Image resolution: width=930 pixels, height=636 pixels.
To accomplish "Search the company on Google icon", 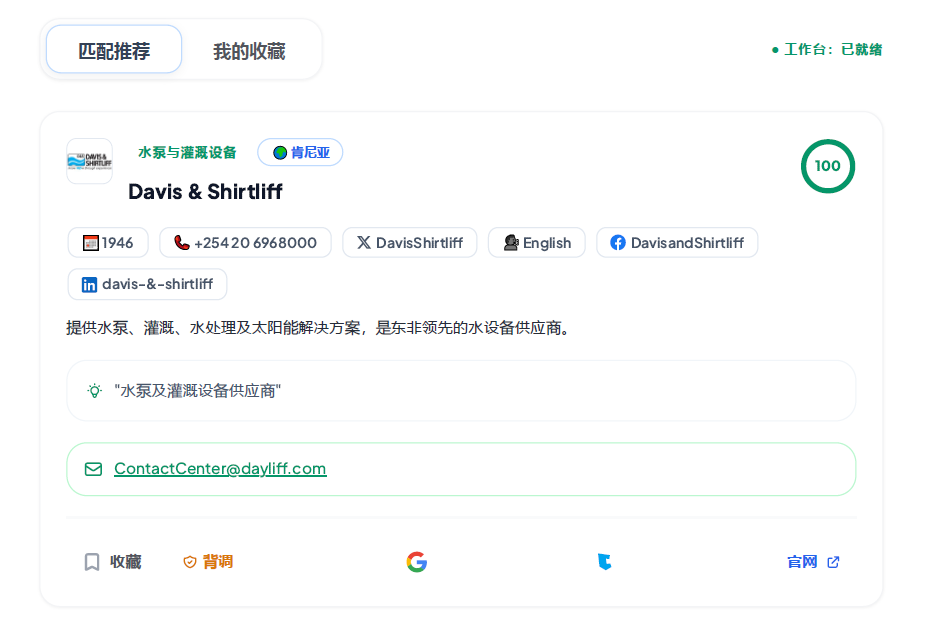I will point(417,562).
